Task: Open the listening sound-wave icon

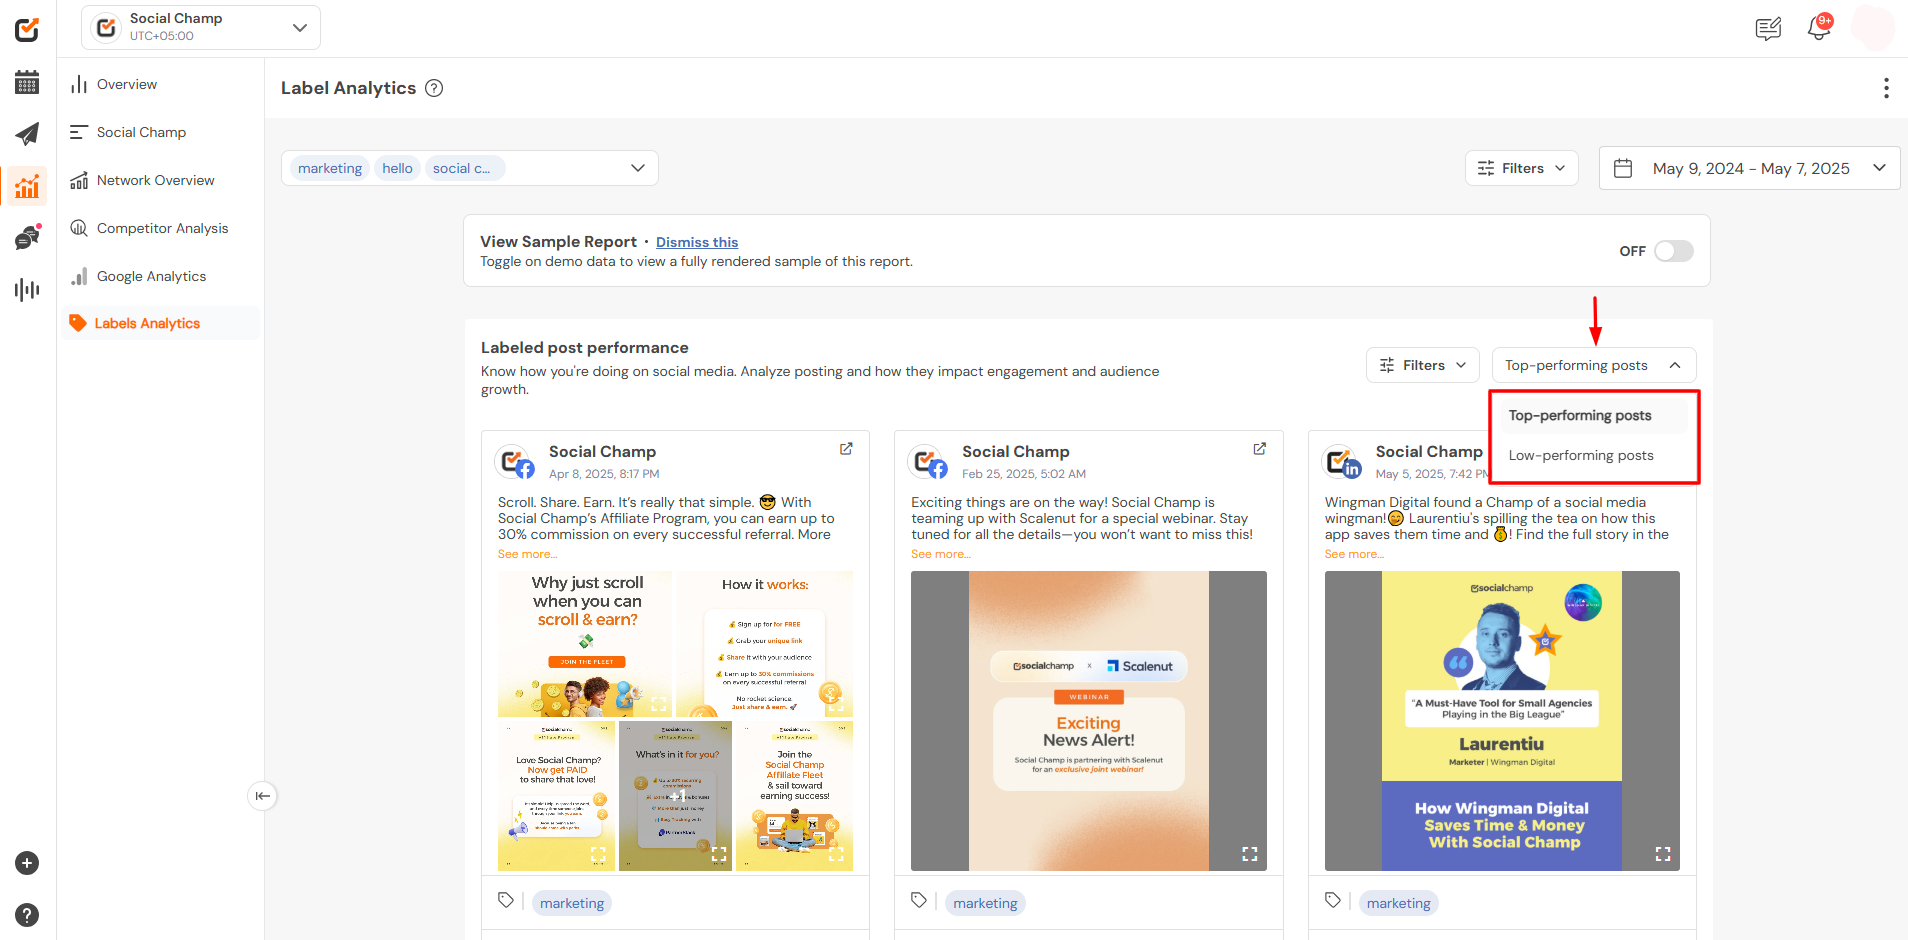Action: click(x=27, y=290)
